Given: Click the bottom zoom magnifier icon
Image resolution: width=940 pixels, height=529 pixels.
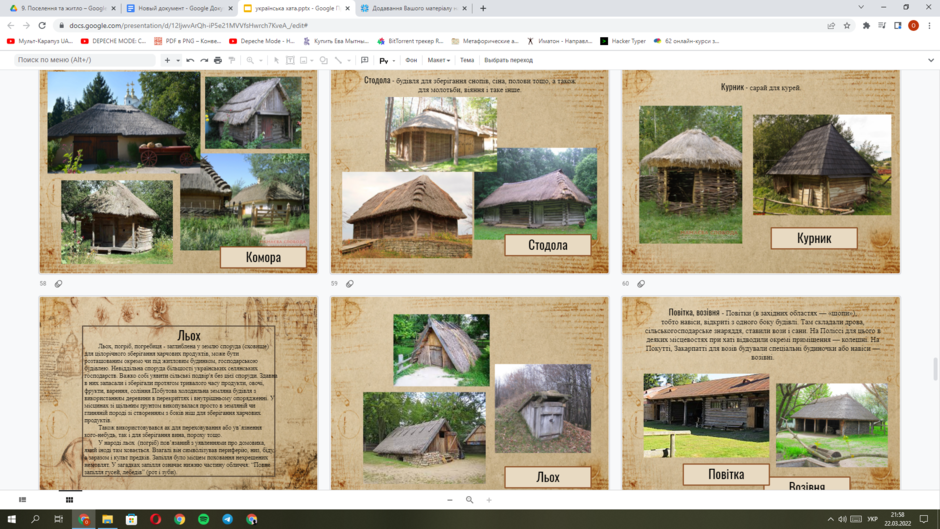Looking at the screenshot, I should (469, 500).
